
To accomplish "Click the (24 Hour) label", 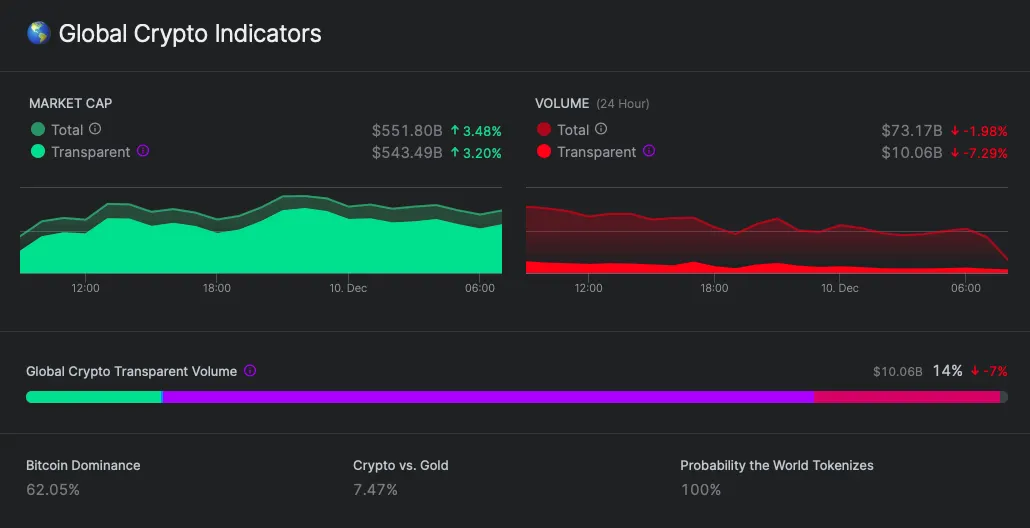I will tap(623, 104).
